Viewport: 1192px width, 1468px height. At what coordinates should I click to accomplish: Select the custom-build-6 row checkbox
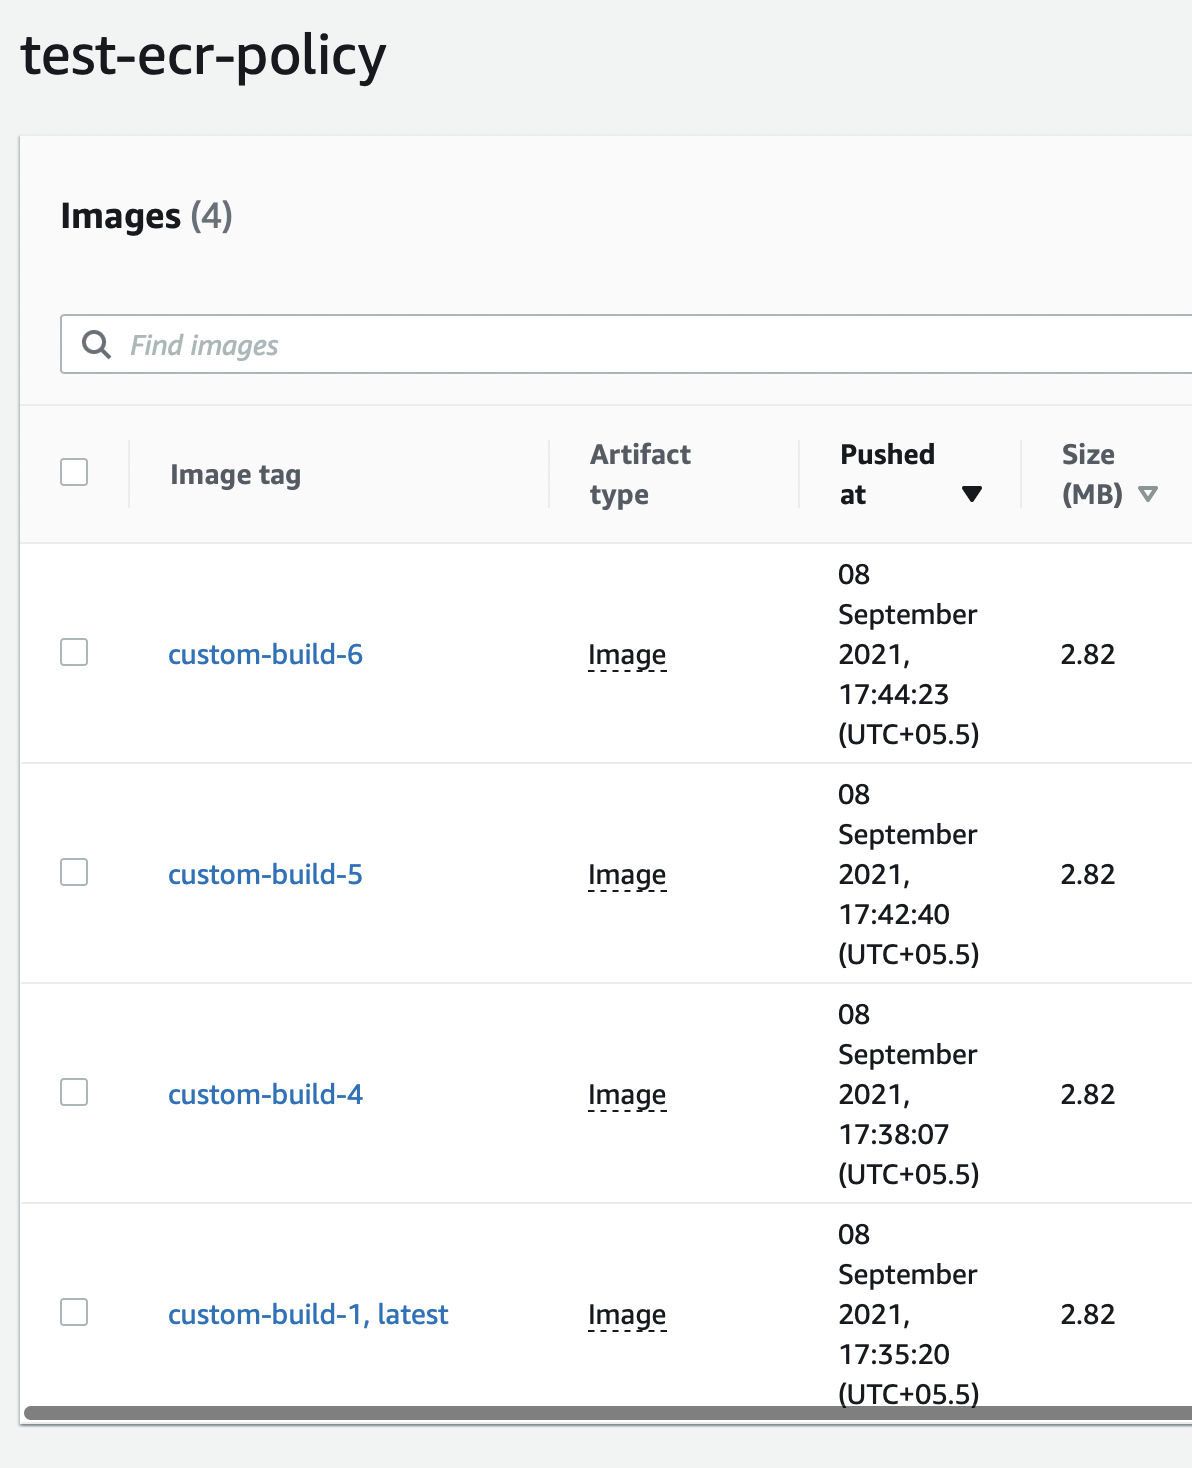click(74, 652)
